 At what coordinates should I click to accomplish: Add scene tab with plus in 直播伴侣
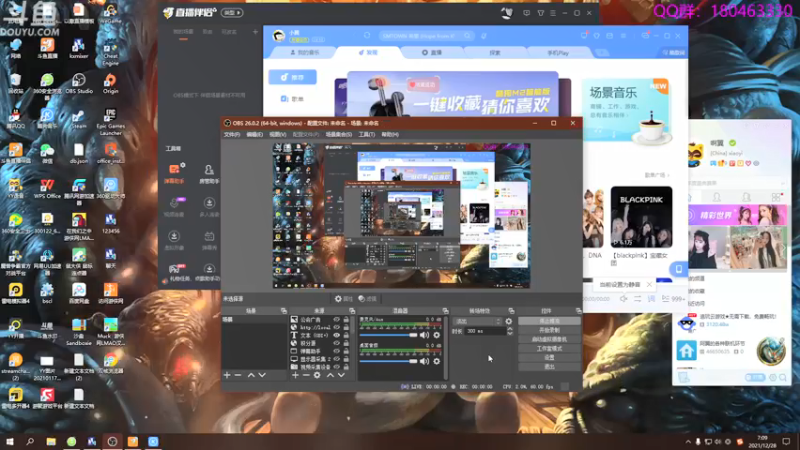pyautogui.click(x=255, y=32)
